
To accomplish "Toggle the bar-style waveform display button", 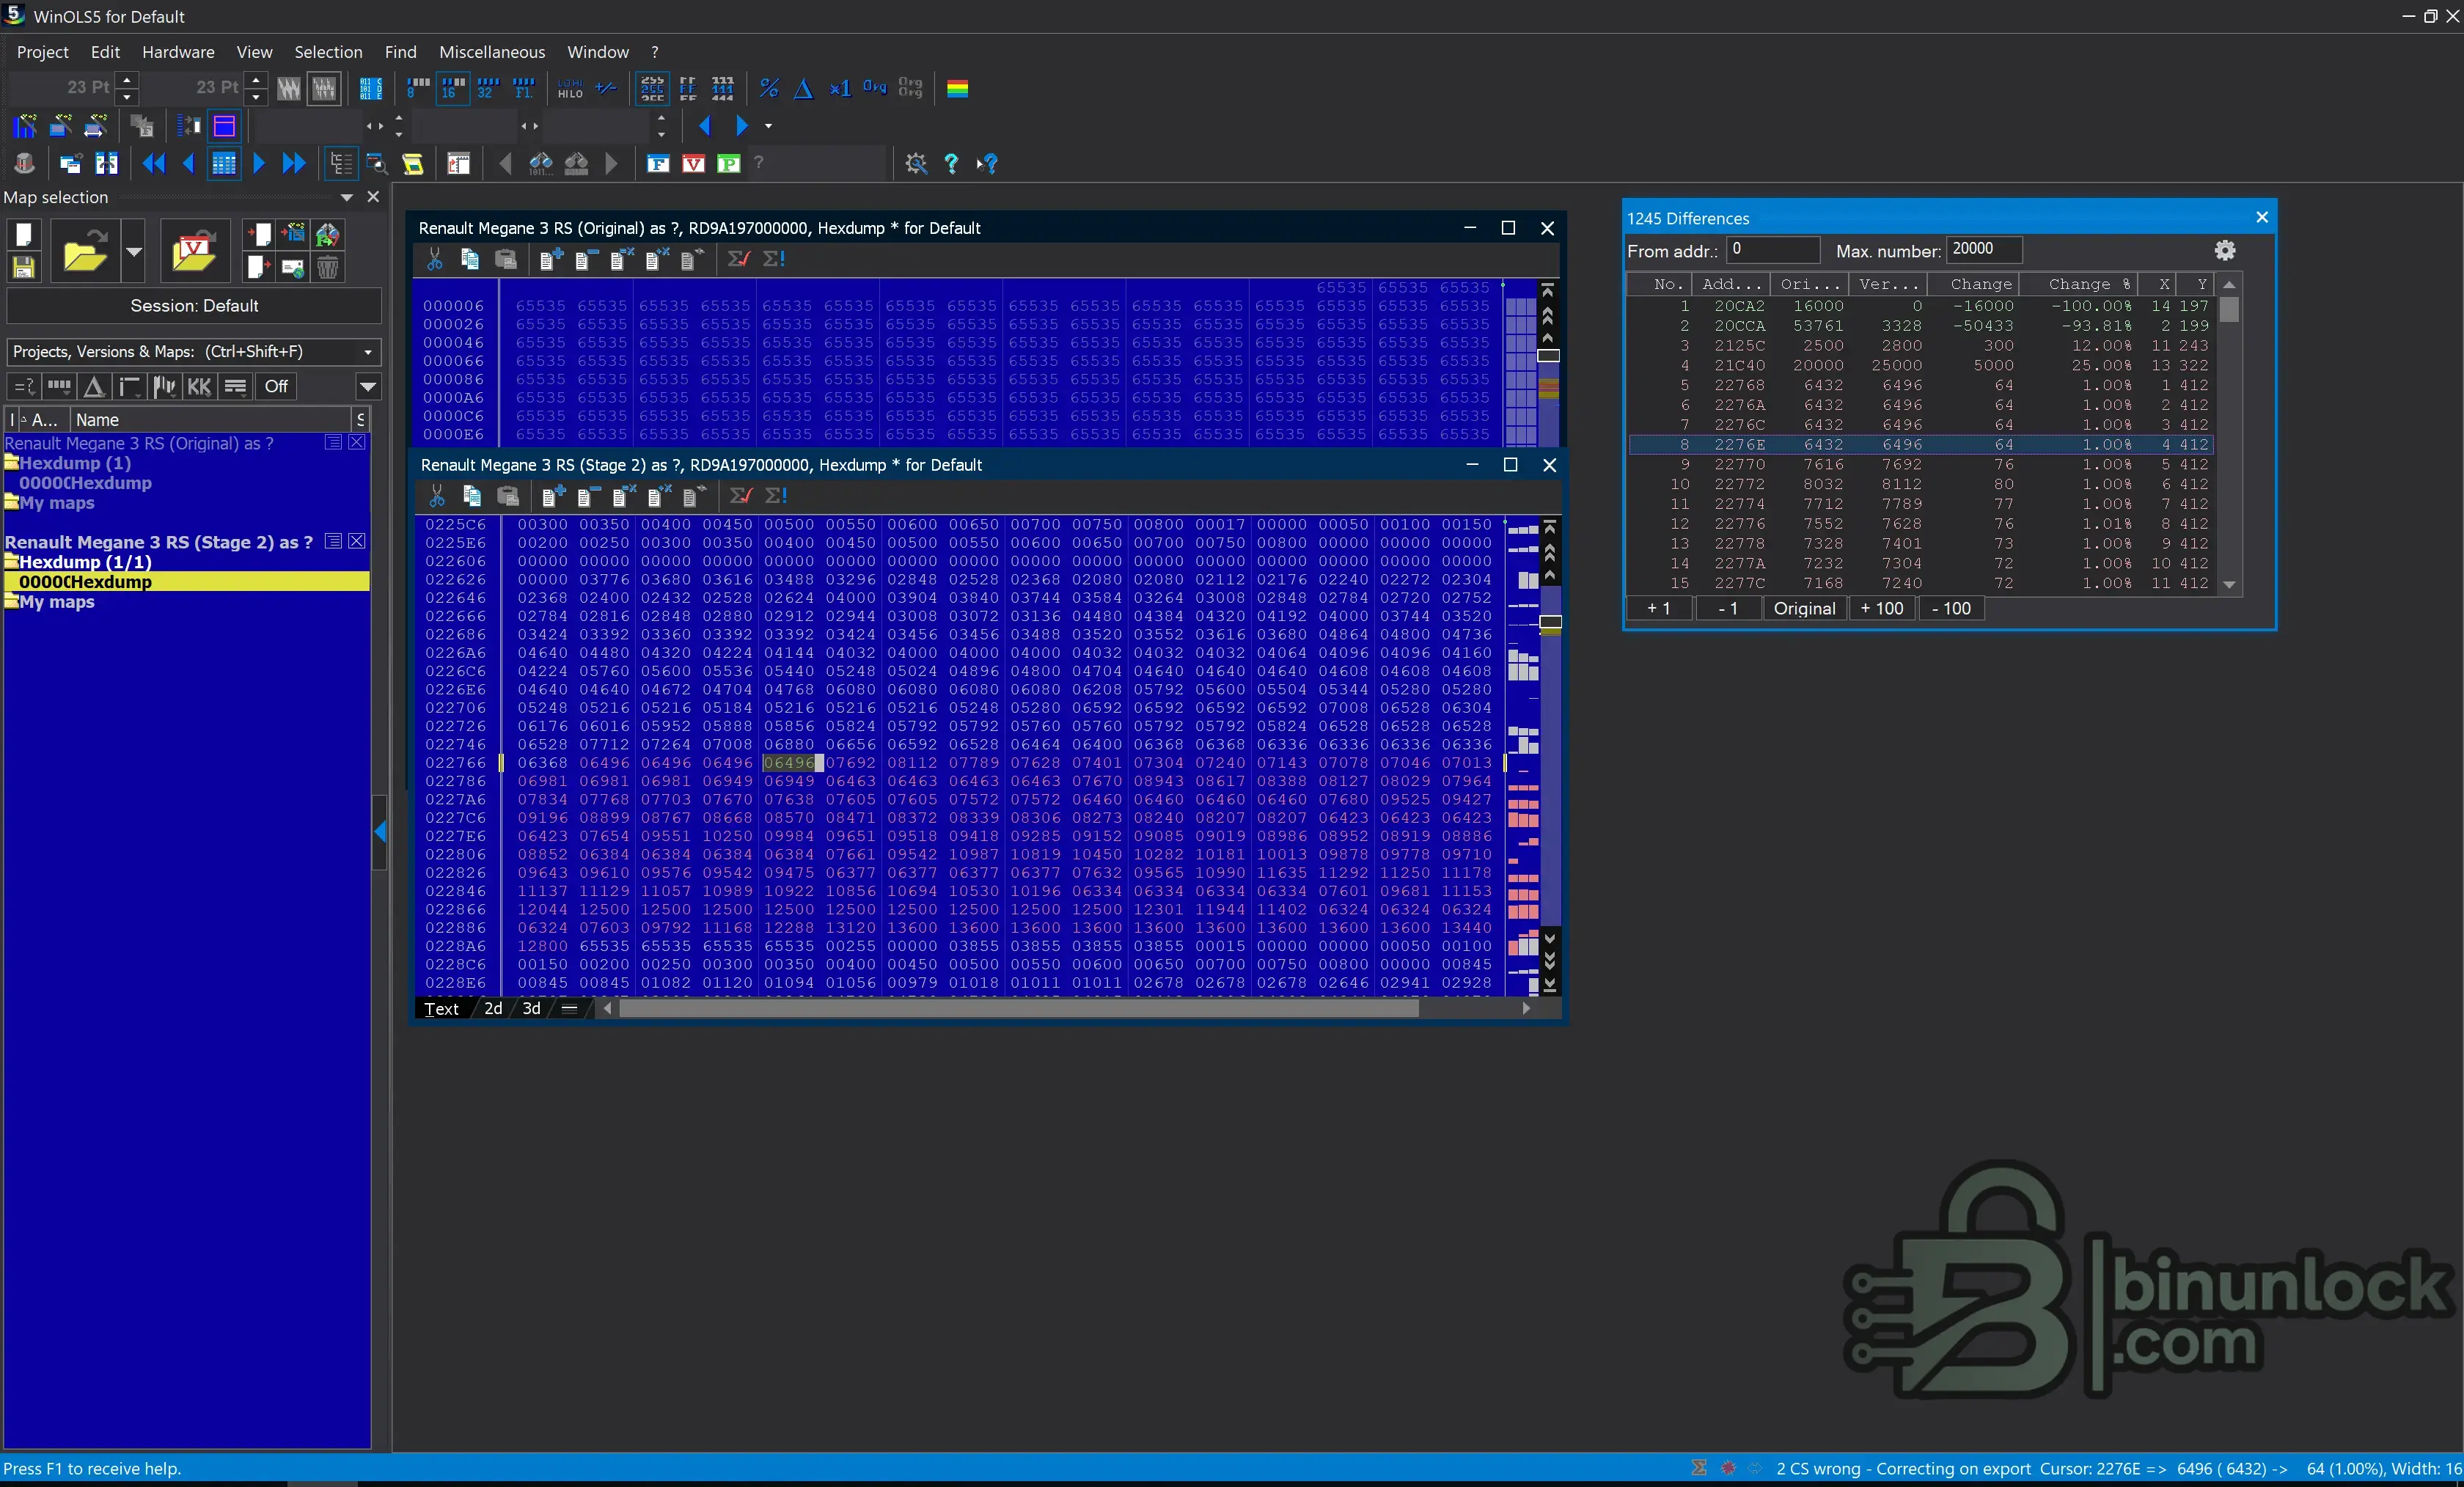I will [324, 88].
